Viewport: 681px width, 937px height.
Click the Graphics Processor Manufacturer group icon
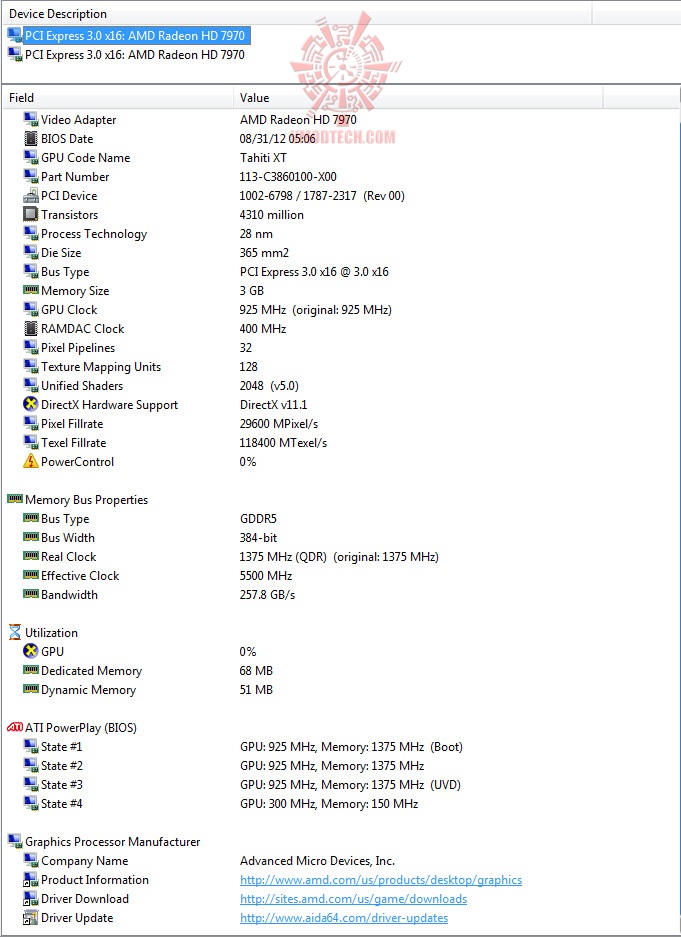pyautogui.click(x=15, y=841)
